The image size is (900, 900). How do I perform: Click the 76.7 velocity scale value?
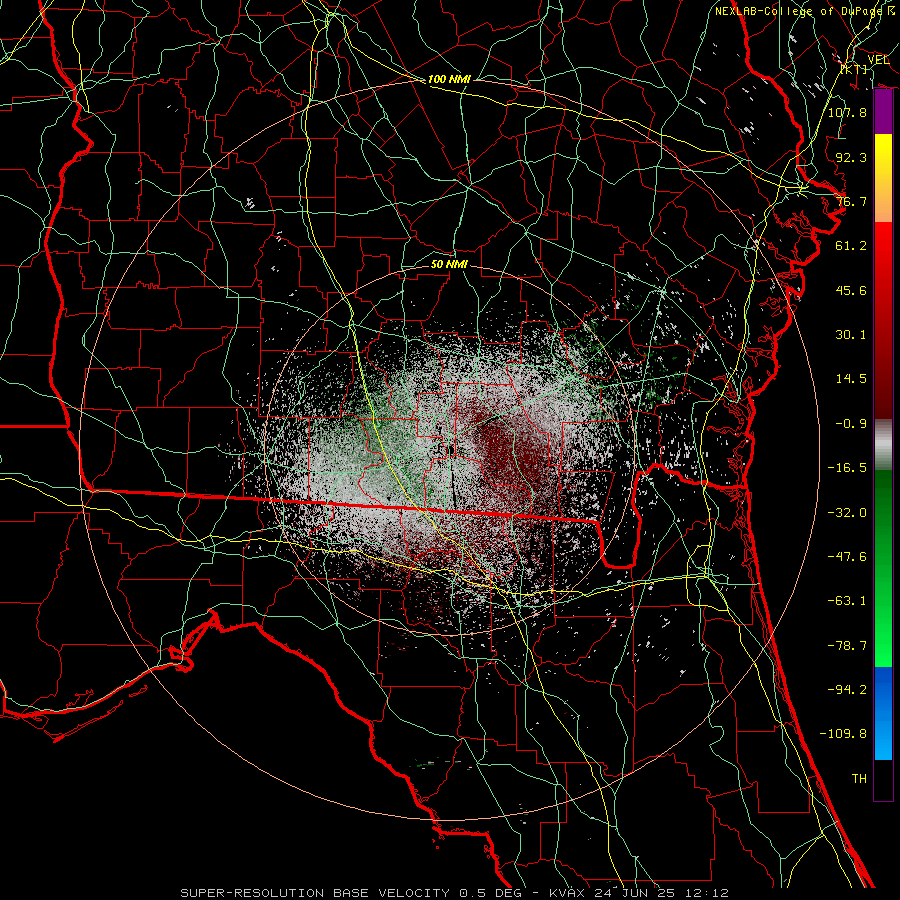(x=851, y=201)
